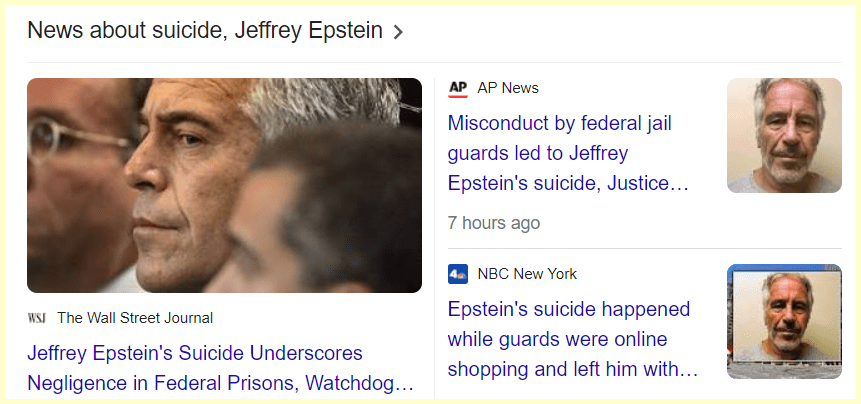The width and height of the screenshot is (861, 404).
Task: Open the thumbnail beside the AP News article
Action: pyautogui.click(x=784, y=135)
